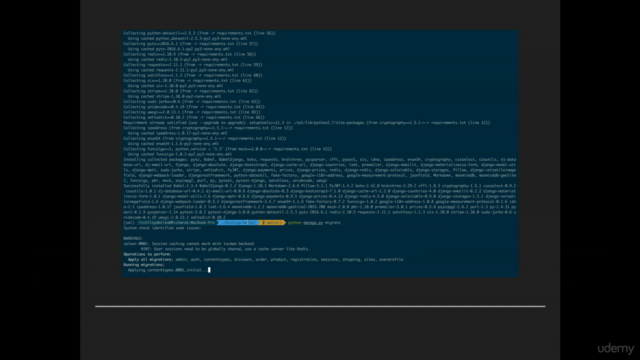Click the 'Installing collected packages:' line
Viewport: 640px width, 360px height.
320,160
